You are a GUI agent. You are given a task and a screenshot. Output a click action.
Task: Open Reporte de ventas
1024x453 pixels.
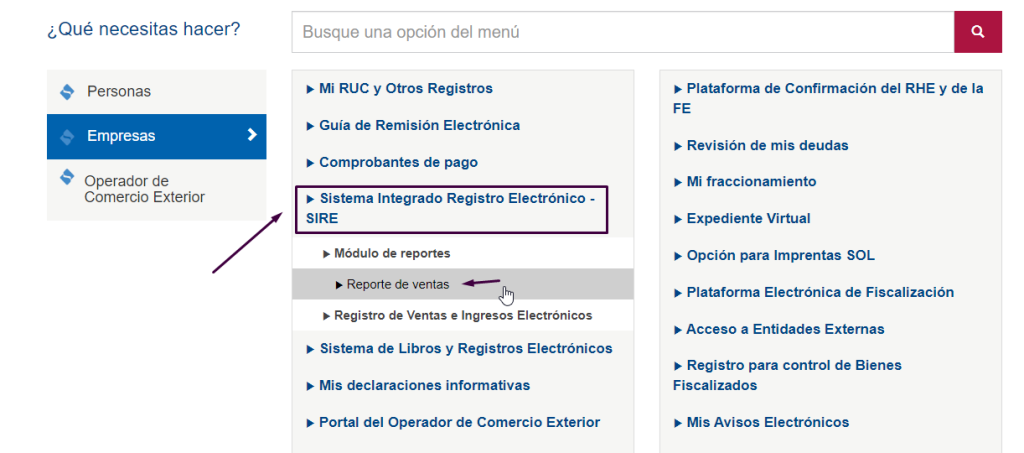tap(392, 284)
